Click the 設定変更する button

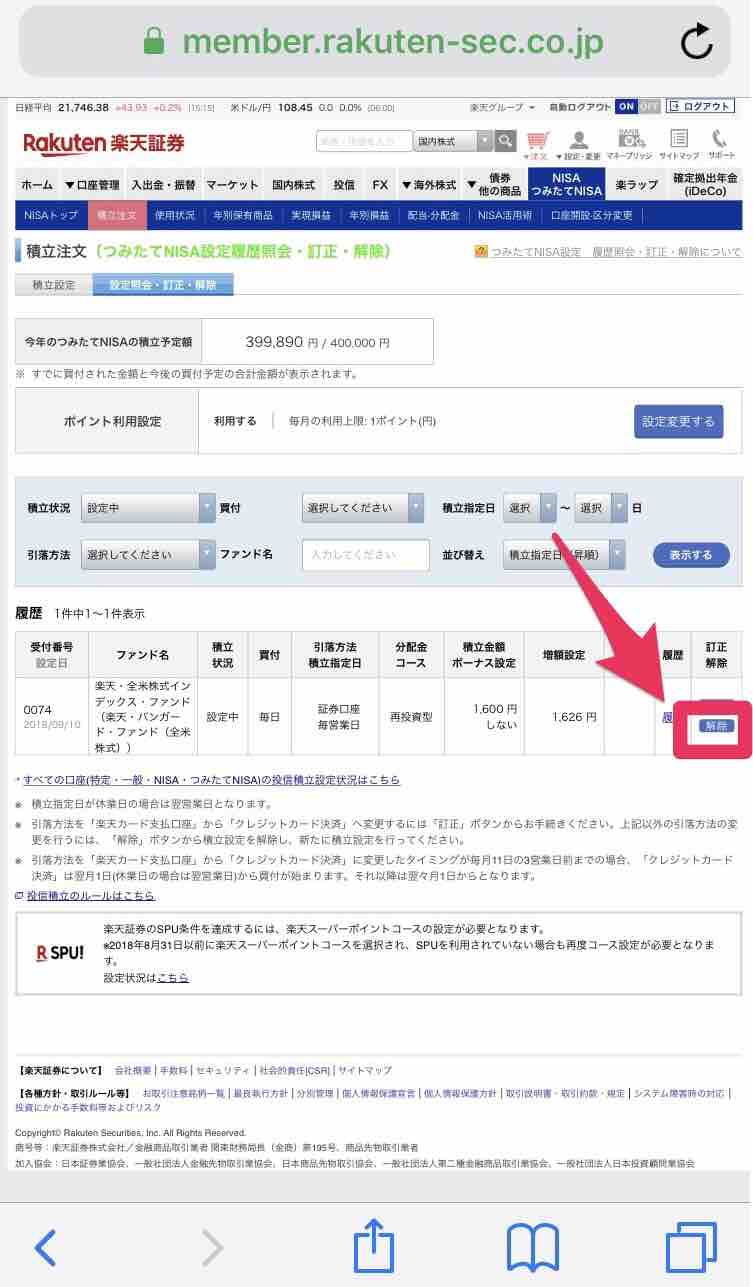(678, 421)
